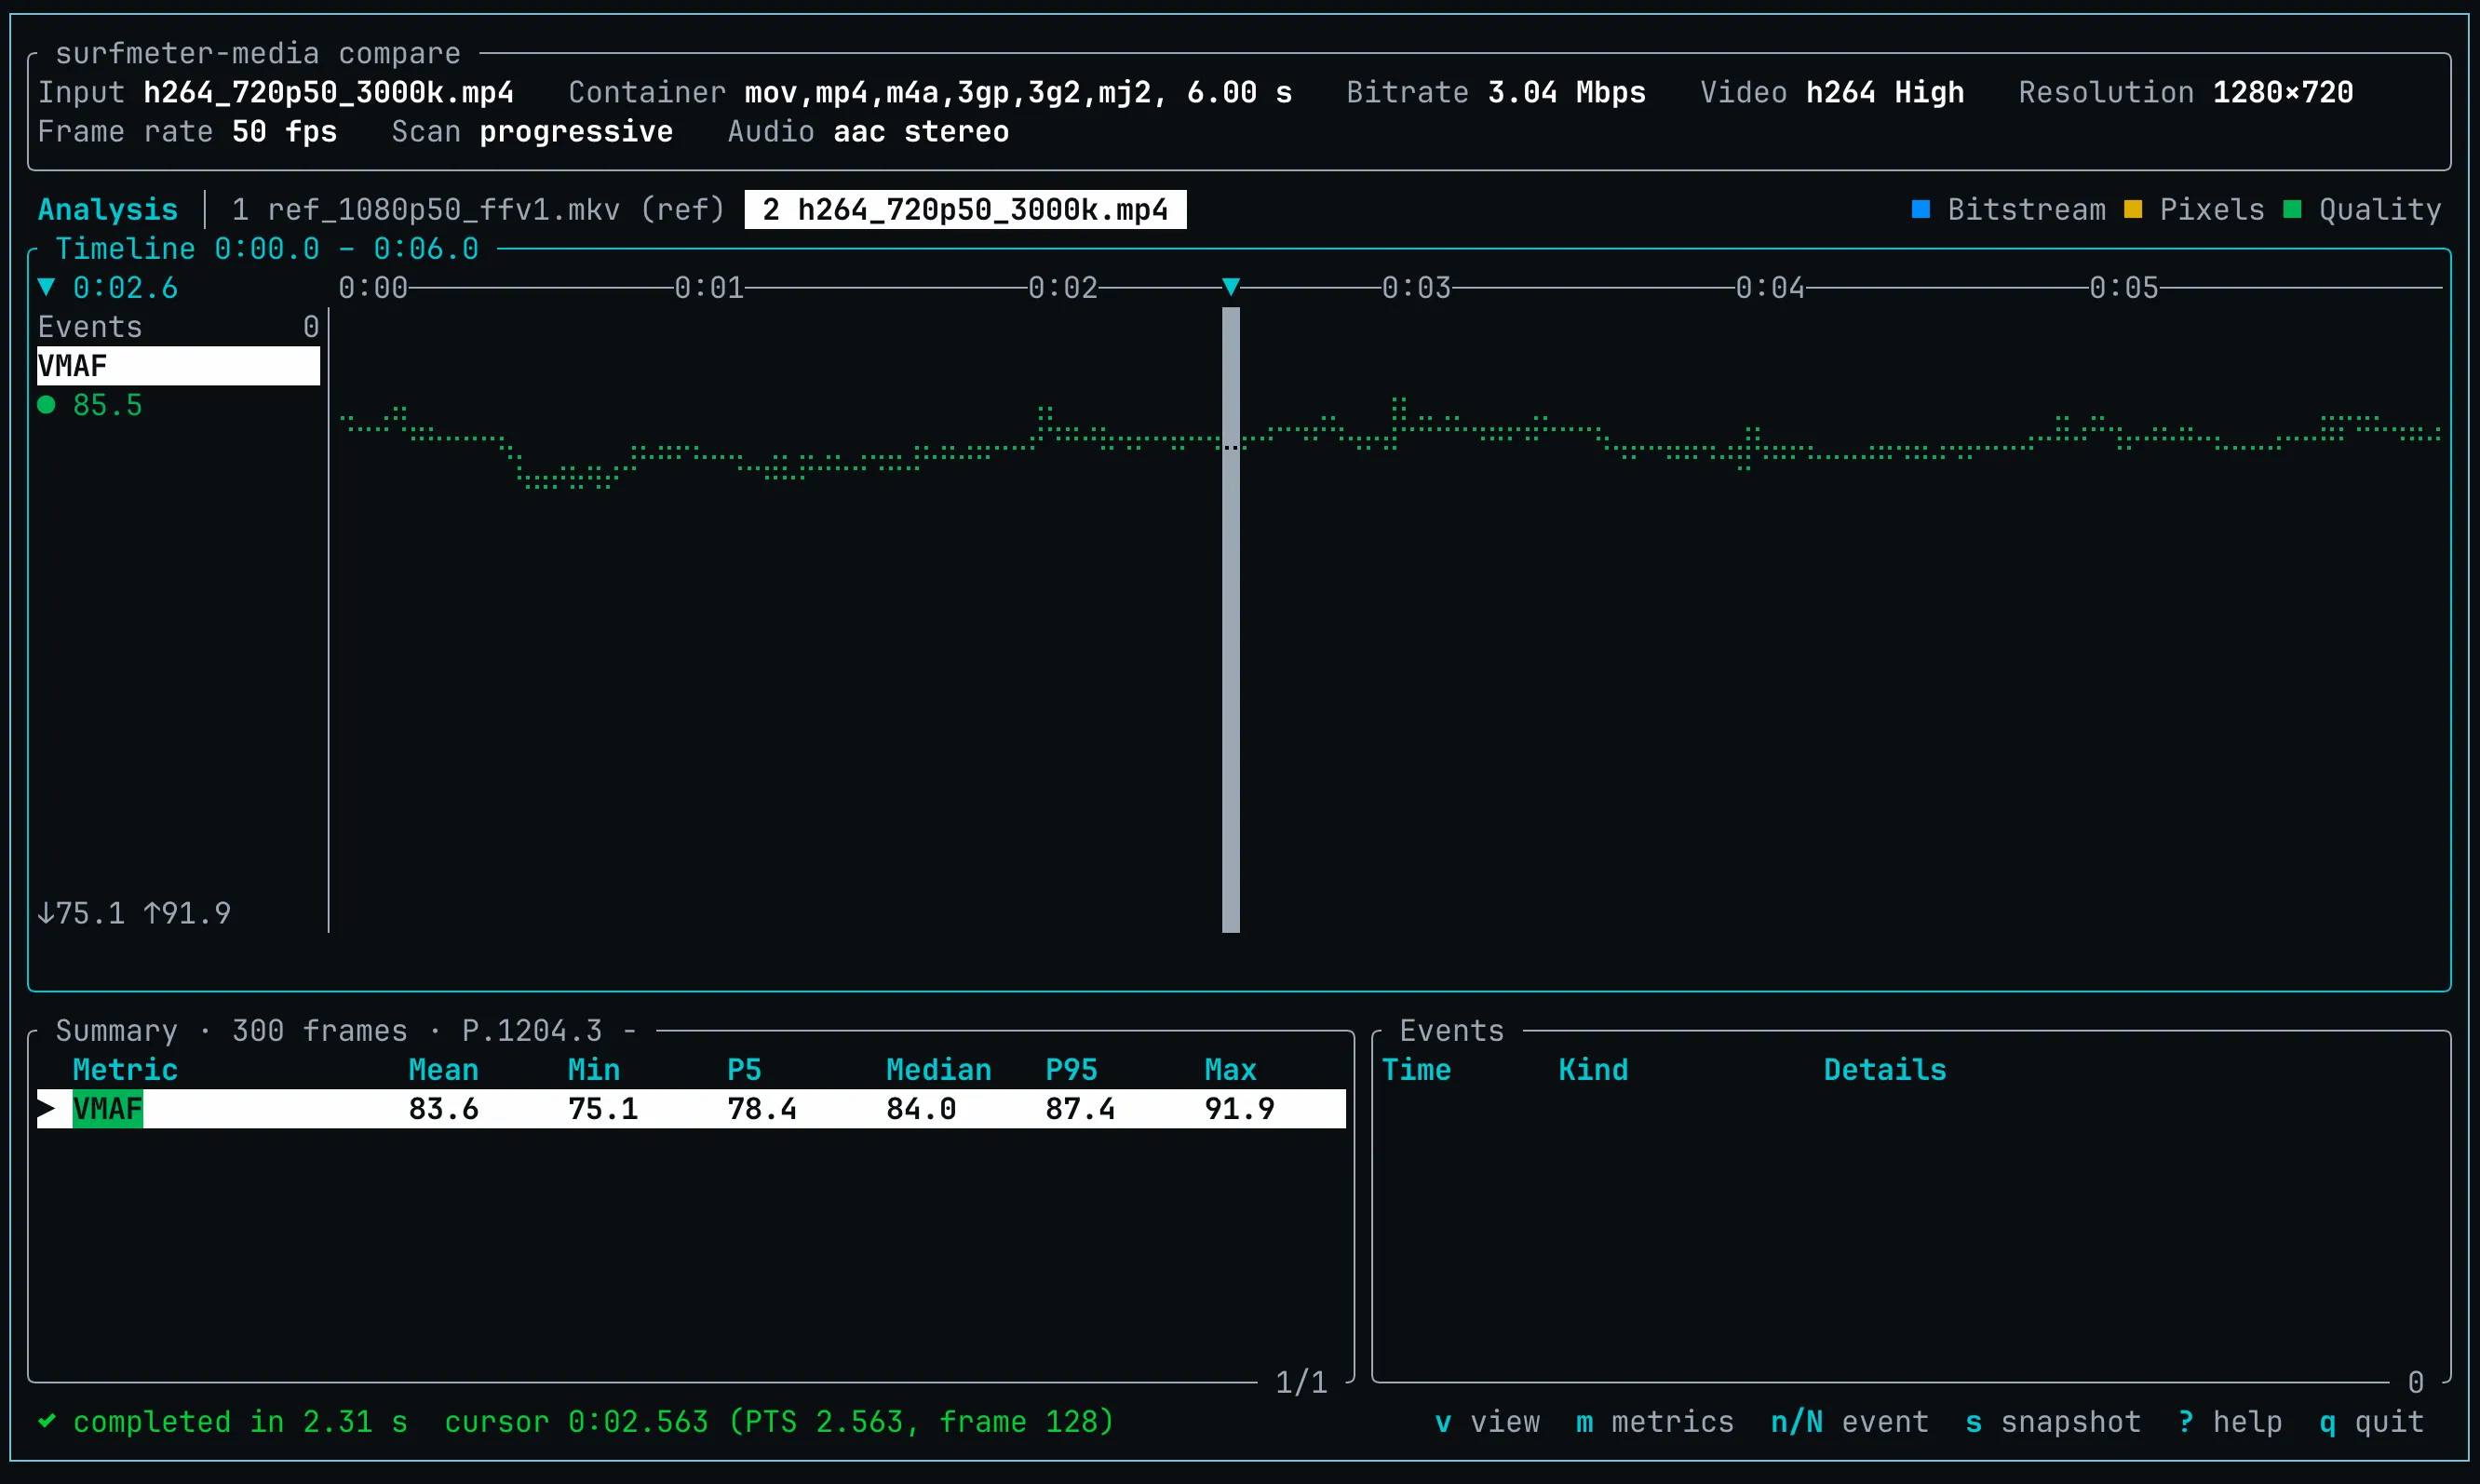
Task: Click the Events panel title
Action: [1452, 1031]
